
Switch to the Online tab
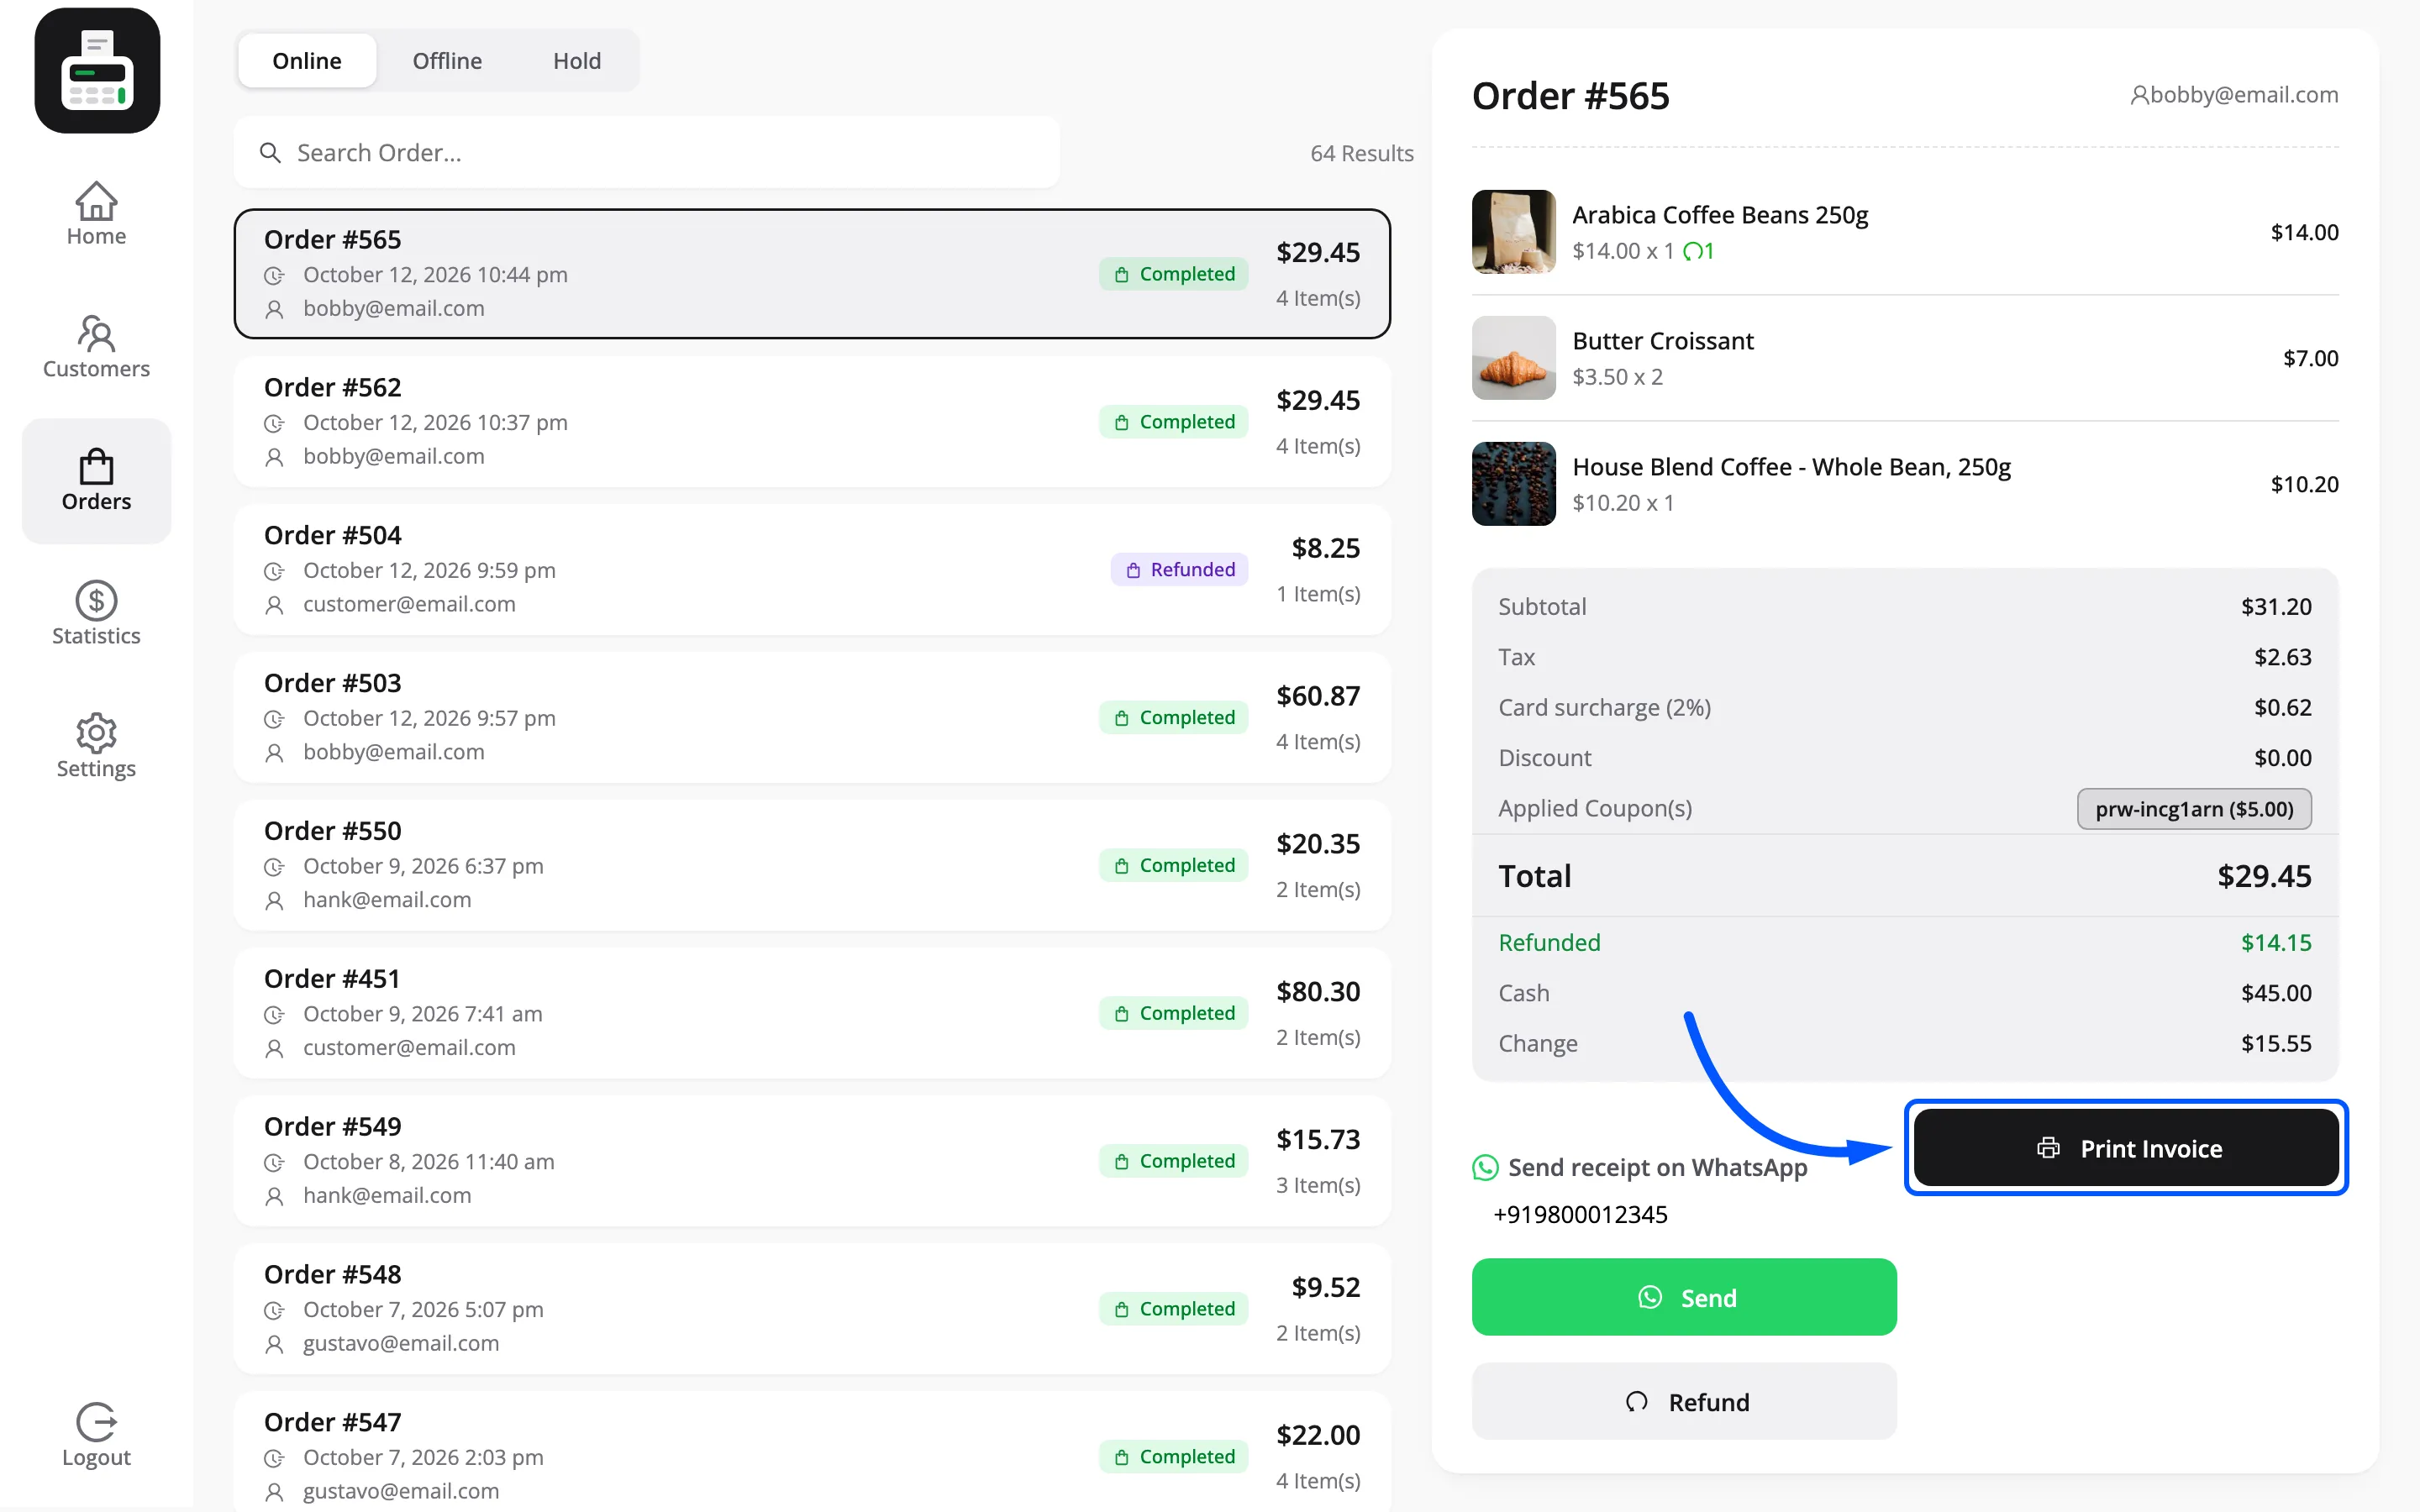tap(307, 61)
